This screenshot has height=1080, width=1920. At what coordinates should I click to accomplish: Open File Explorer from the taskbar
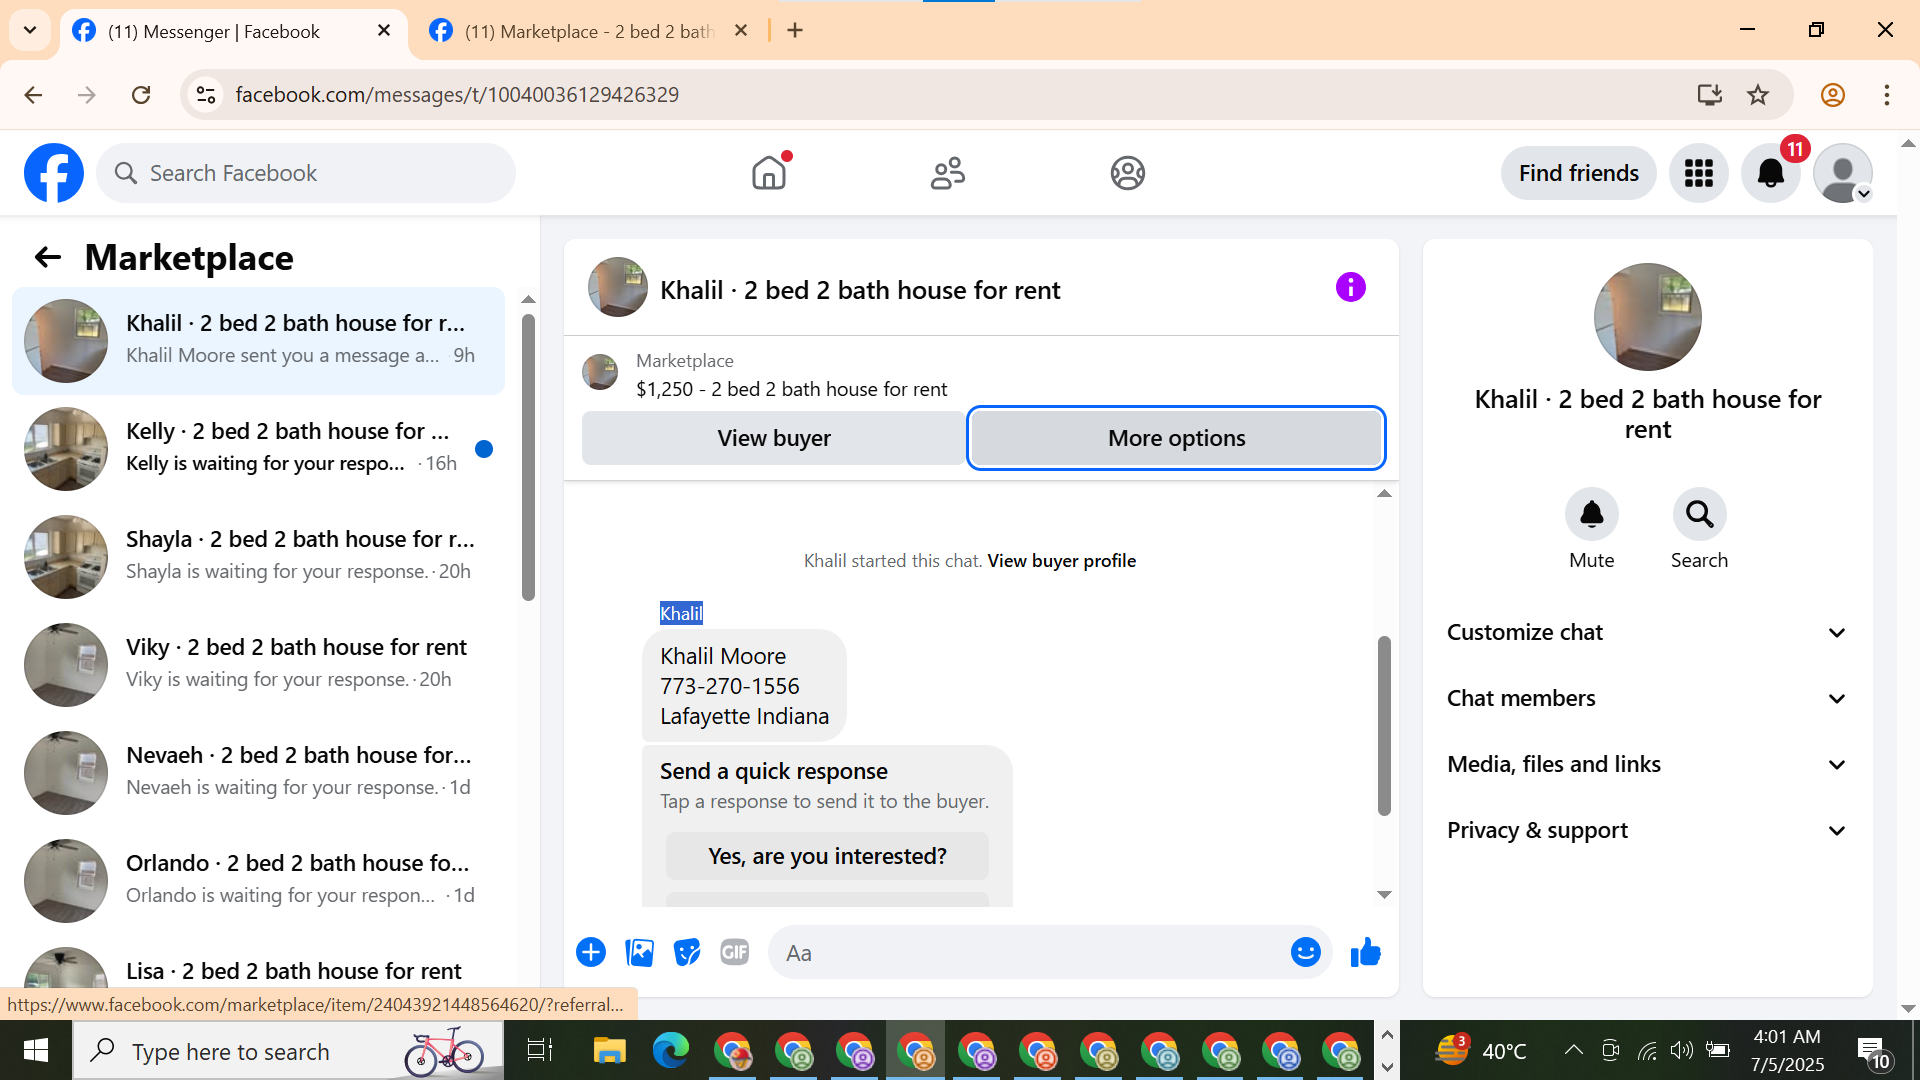(609, 1050)
